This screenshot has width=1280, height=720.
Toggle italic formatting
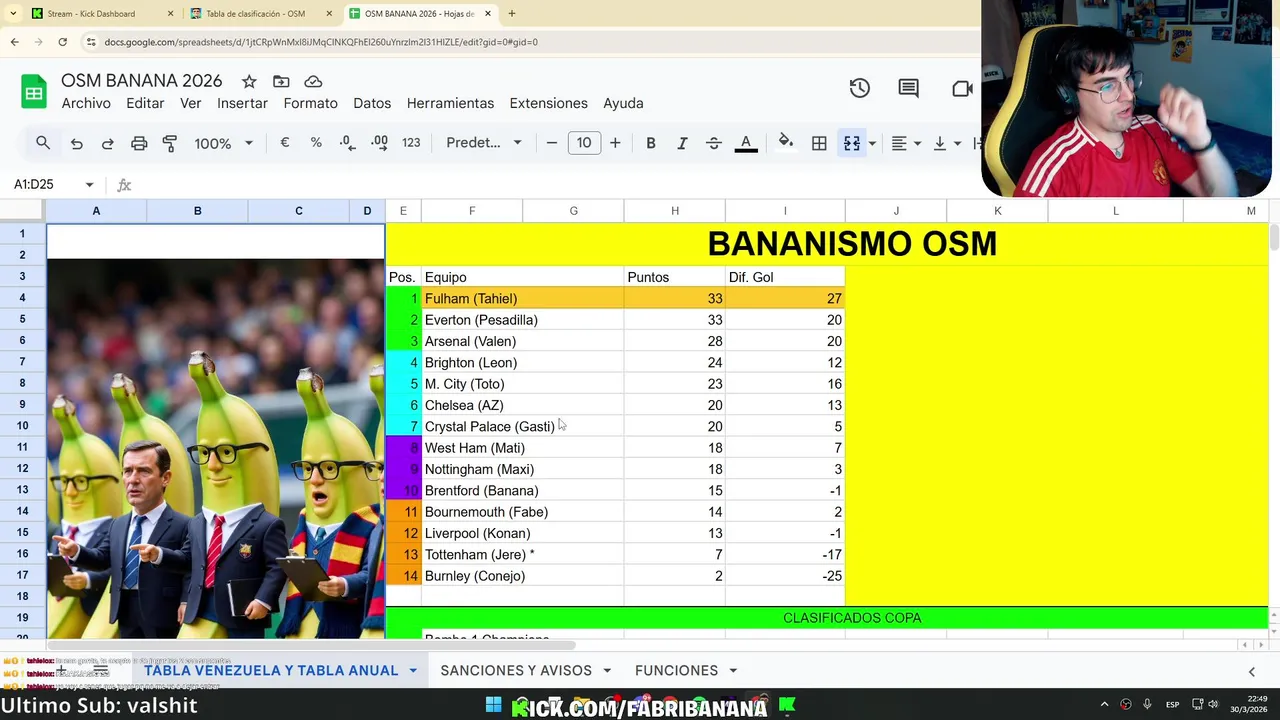pos(682,143)
